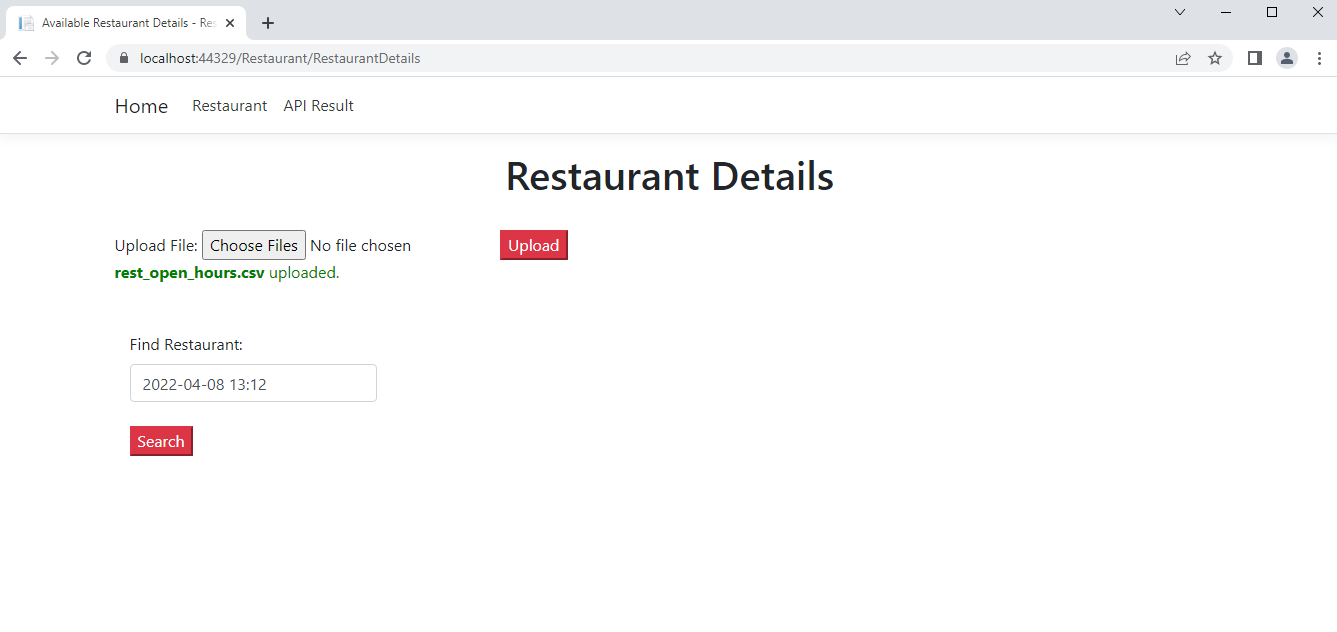
Task: Click the No file chosen text
Action: point(360,245)
